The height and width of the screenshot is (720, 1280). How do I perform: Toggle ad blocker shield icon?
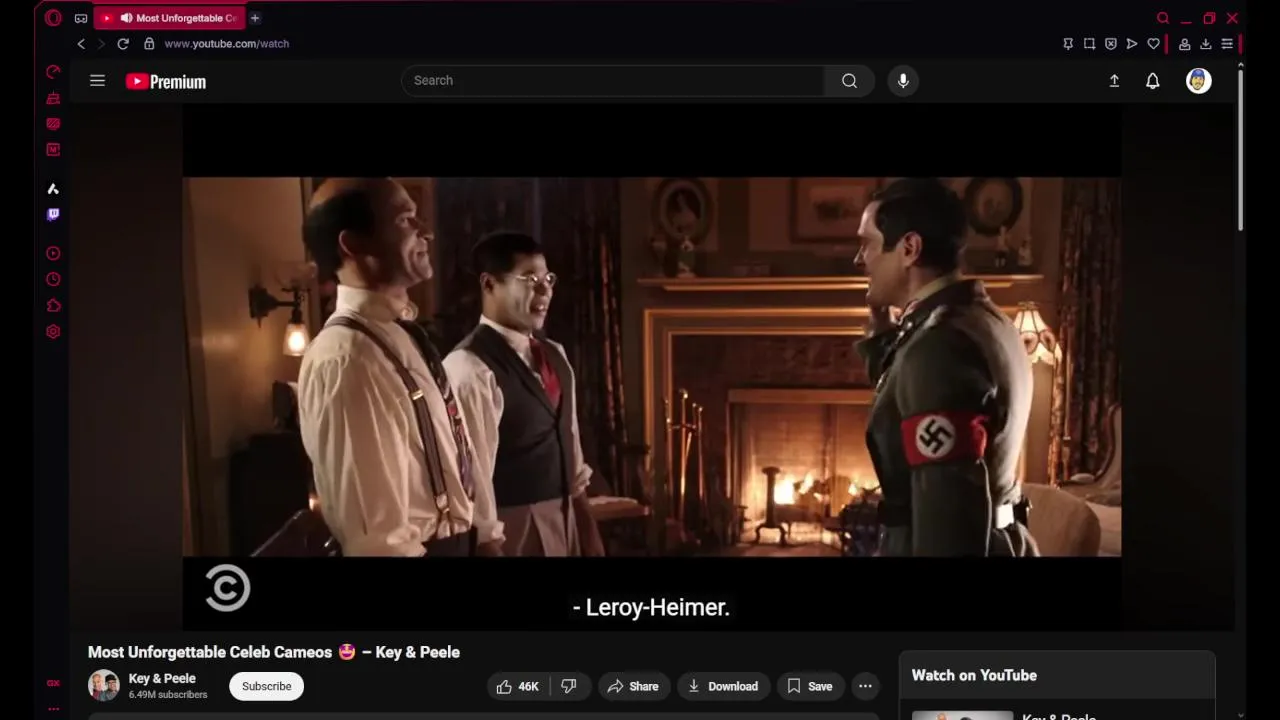(1110, 44)
